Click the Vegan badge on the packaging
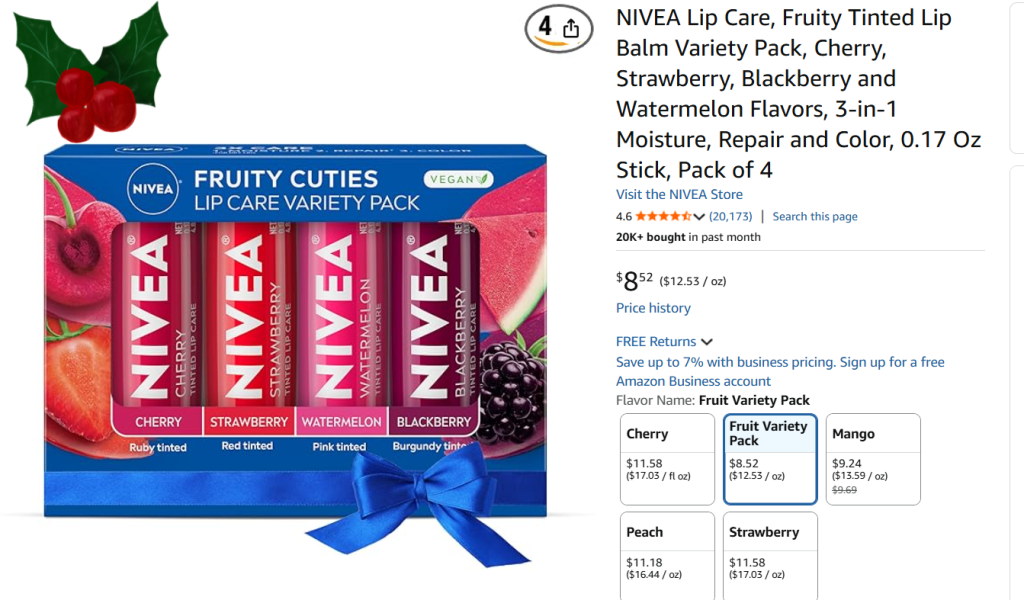The height and width of the screenshot is (600, 1024). tap(459, 180)
